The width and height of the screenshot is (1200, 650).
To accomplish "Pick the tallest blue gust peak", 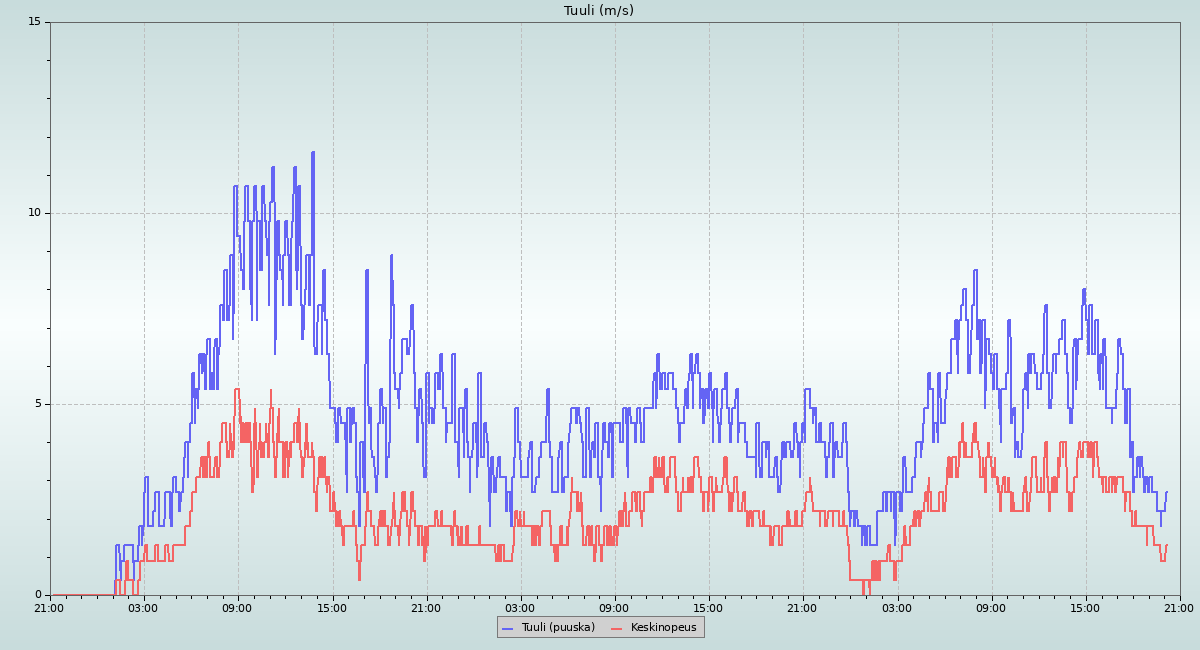I will (x=312, y=153).
